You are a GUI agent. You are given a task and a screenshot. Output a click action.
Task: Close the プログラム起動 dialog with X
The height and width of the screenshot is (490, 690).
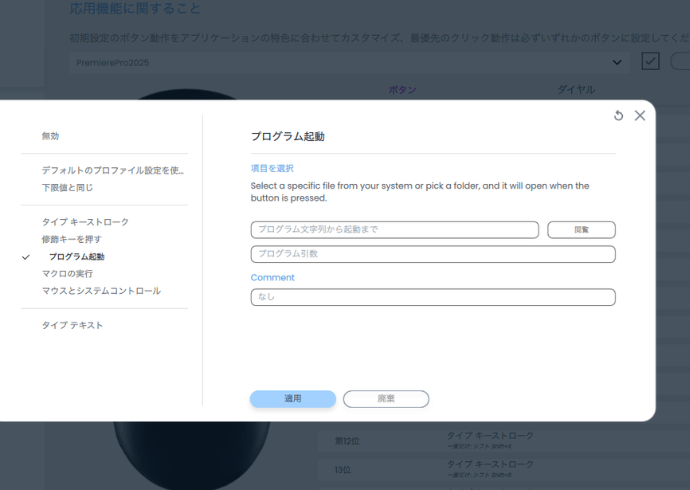[640, 116]
